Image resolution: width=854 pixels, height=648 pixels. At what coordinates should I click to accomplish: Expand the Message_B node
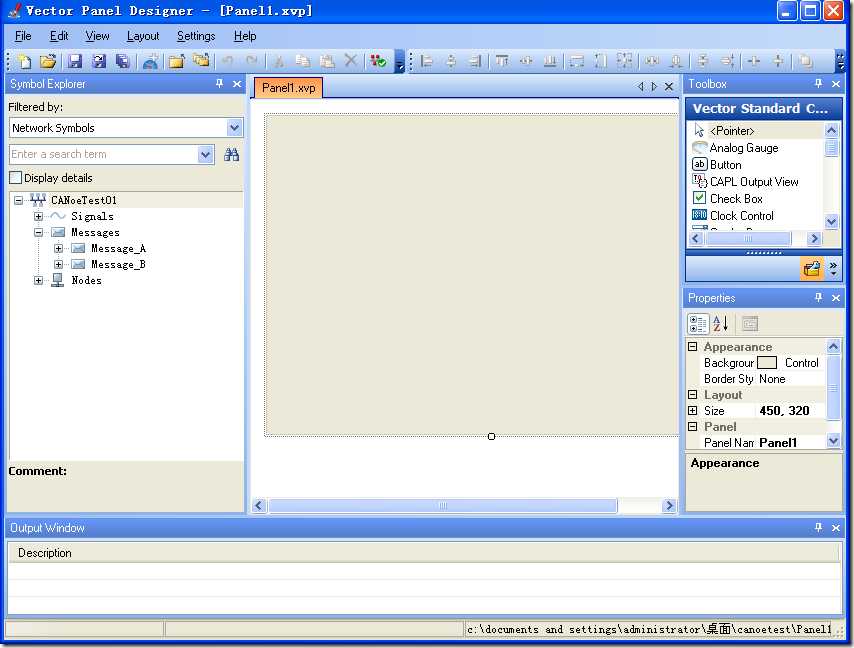click(58, 264)
